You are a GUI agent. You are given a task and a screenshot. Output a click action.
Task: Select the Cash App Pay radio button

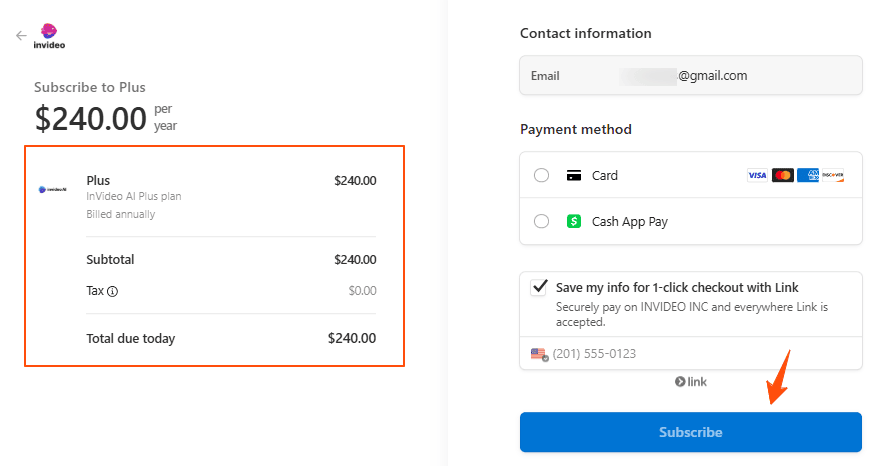click(542, 221)
